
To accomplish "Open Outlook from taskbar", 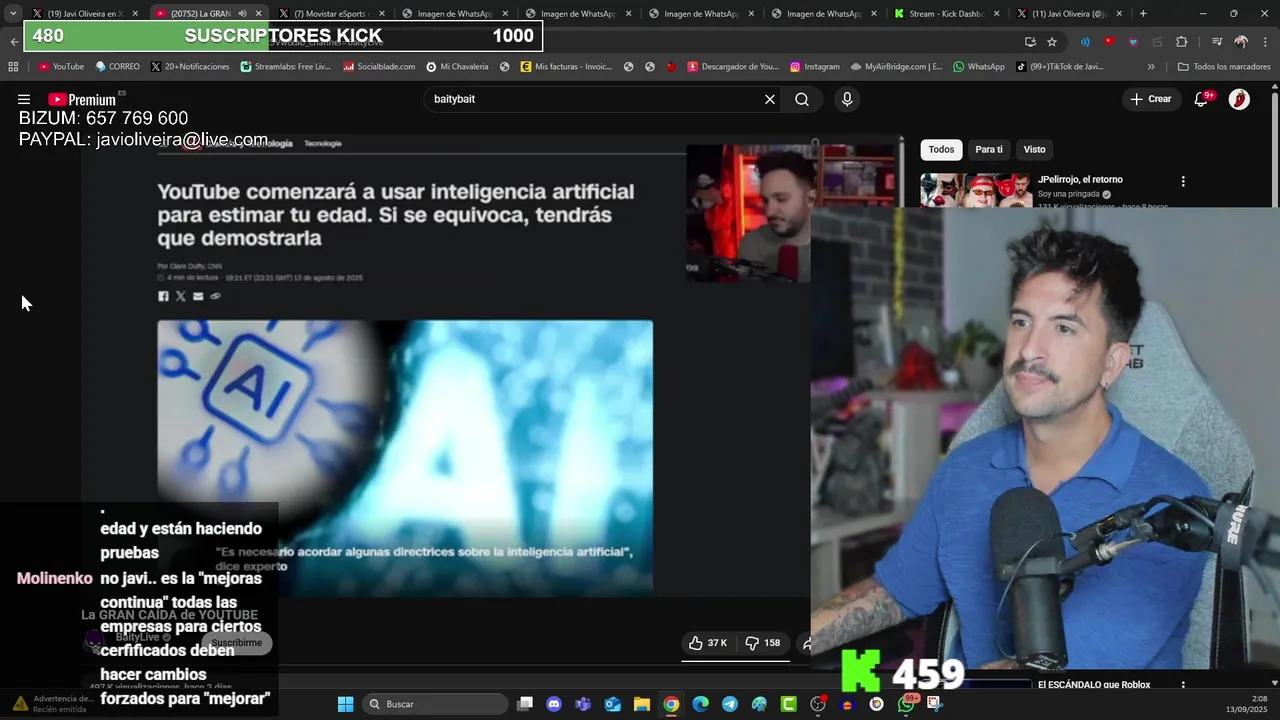I will [x=612, y=704].
